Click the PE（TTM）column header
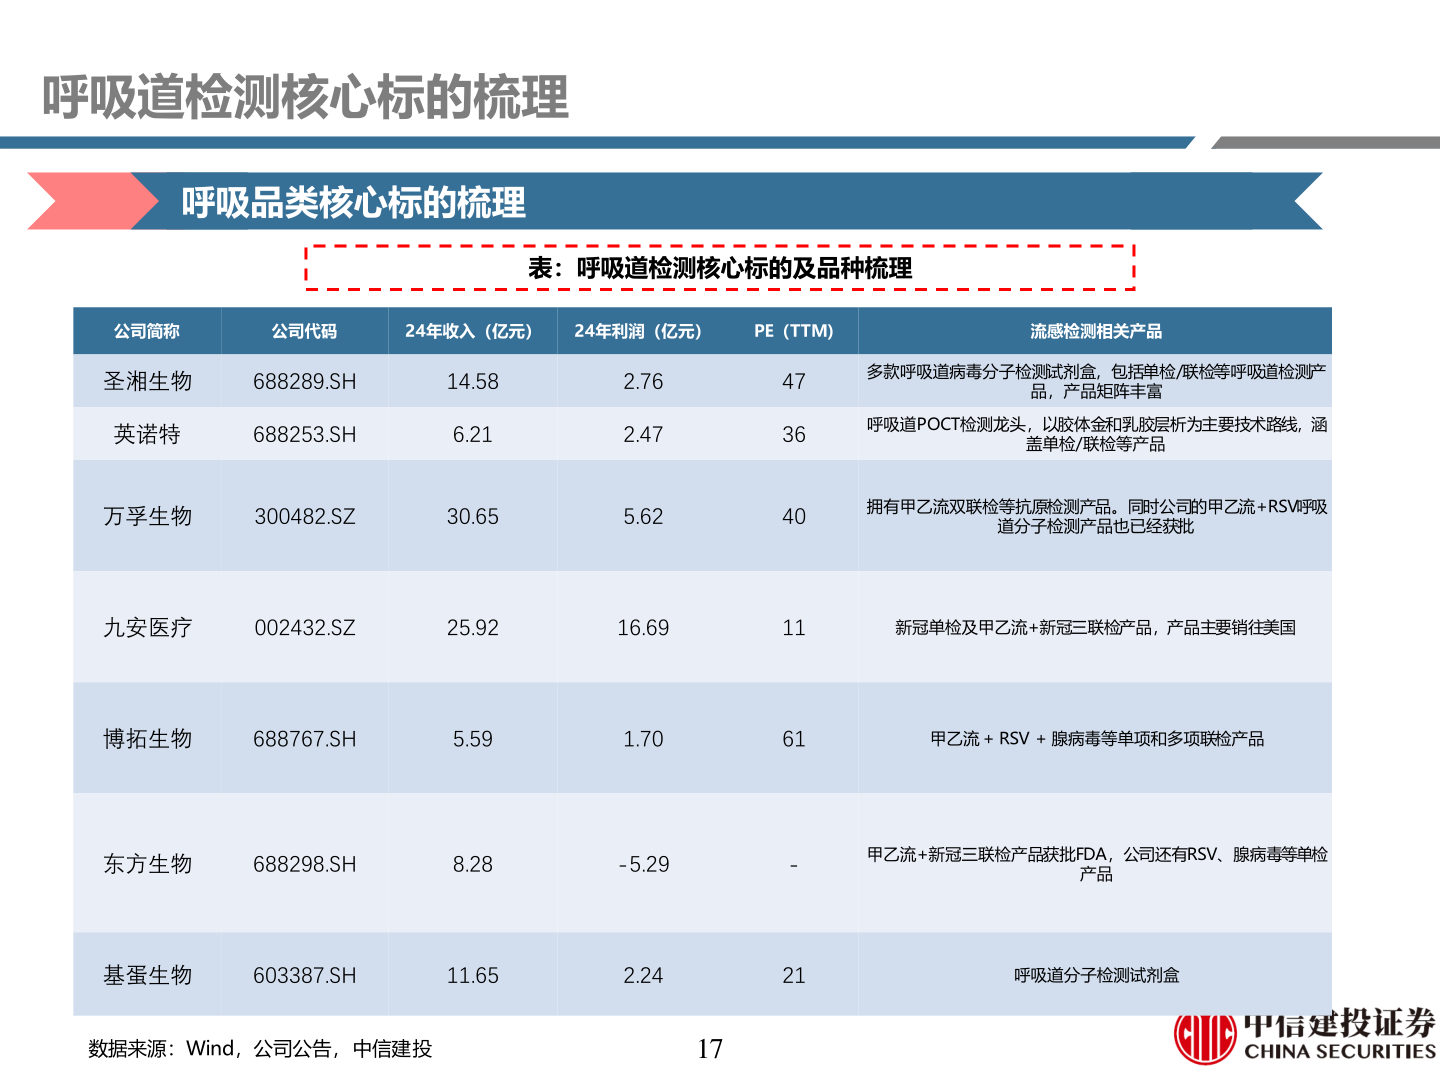1440x1080 pixels. point(793,331)
